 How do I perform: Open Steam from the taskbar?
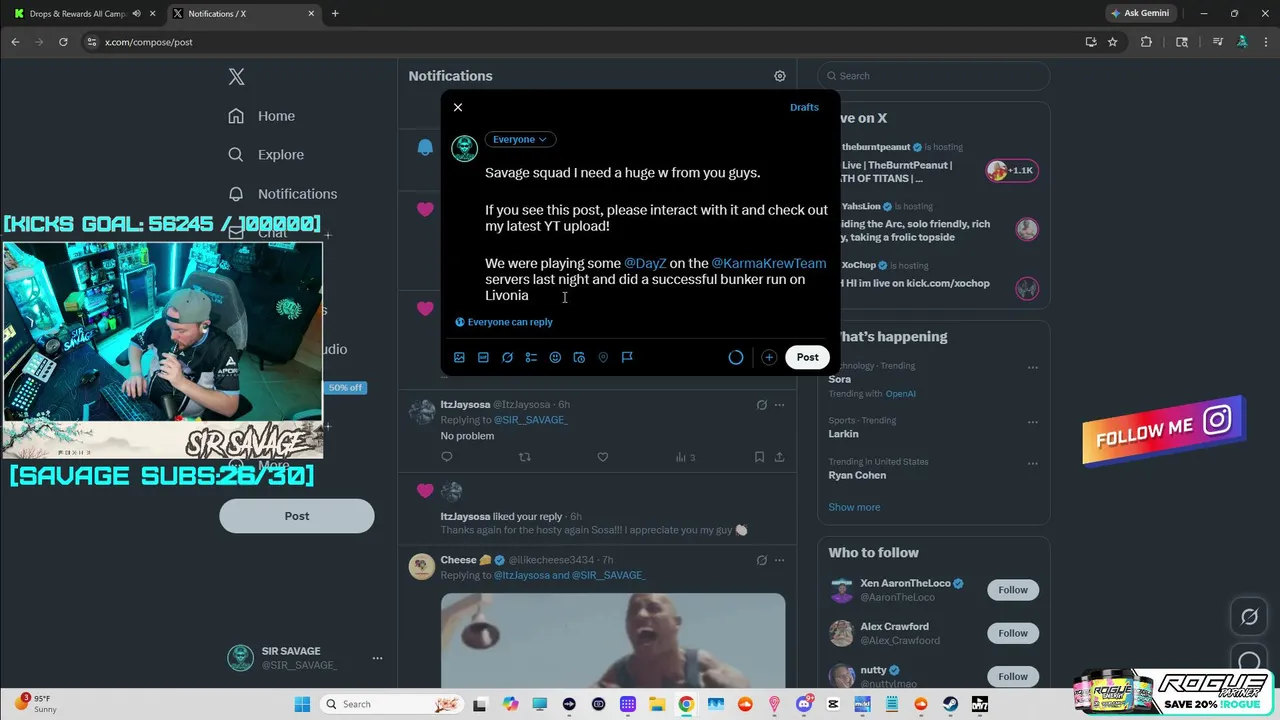coord(950,704)
